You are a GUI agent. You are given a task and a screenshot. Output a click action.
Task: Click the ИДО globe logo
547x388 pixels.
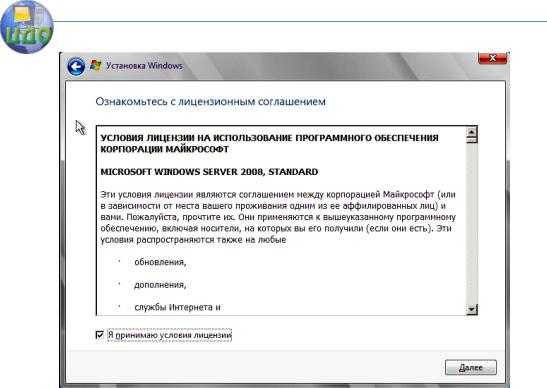27,27
